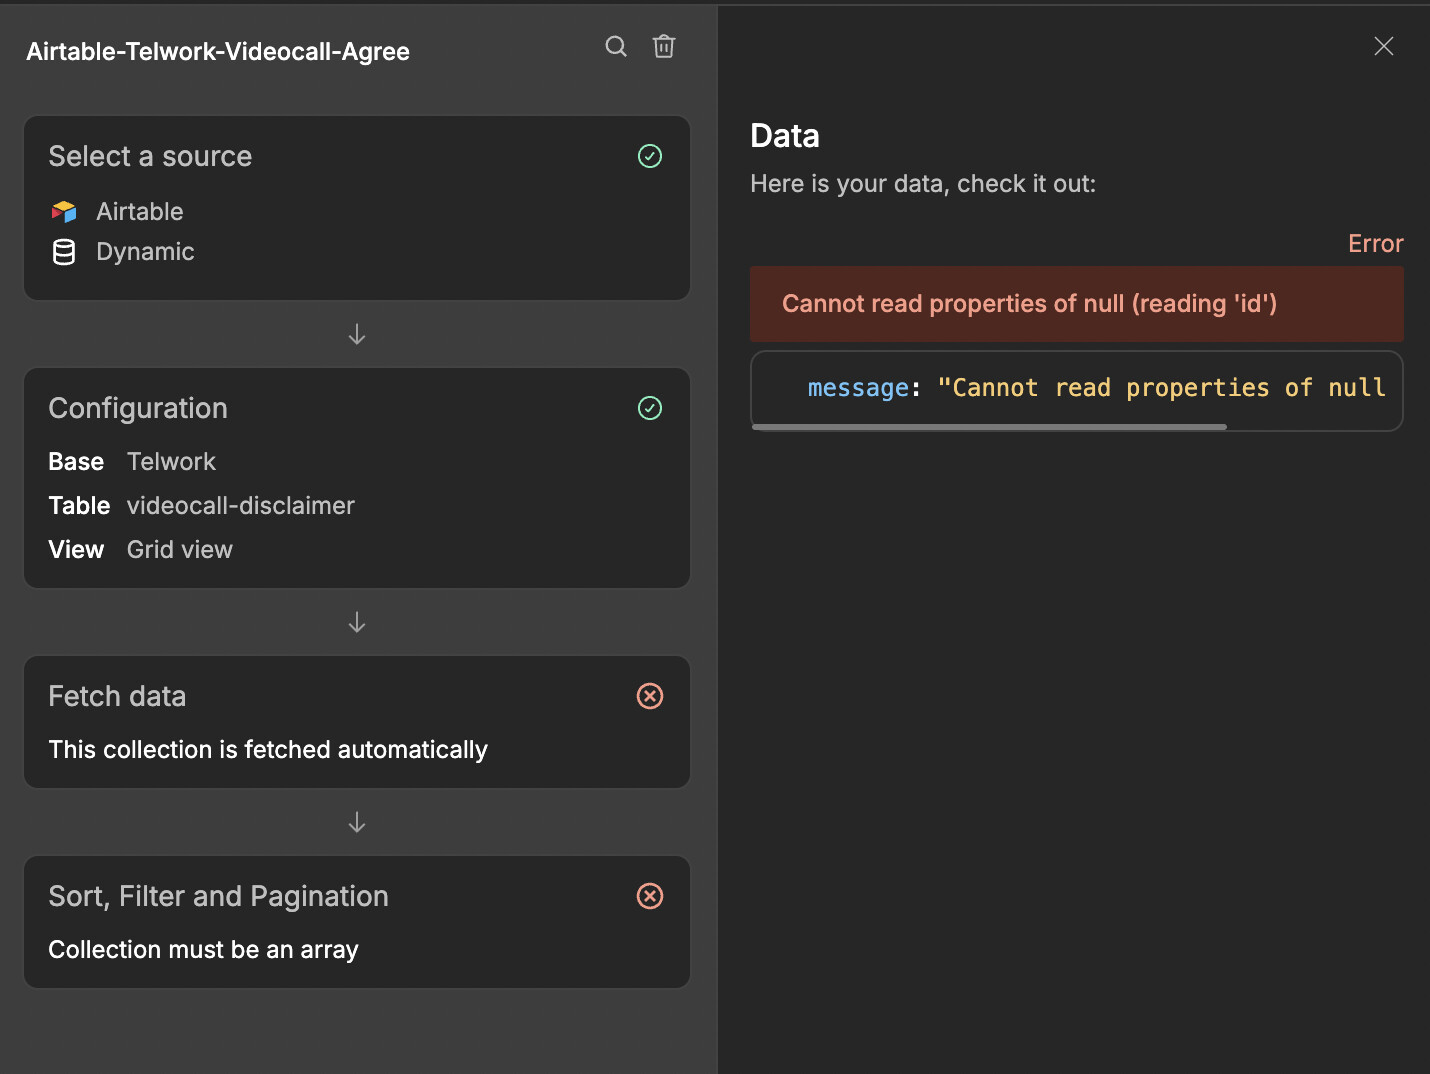Click red error icon on Sort, Filter and Pagination
Image resolution: width=1430 pixels, height=1074 pixels.
(650, 896)
